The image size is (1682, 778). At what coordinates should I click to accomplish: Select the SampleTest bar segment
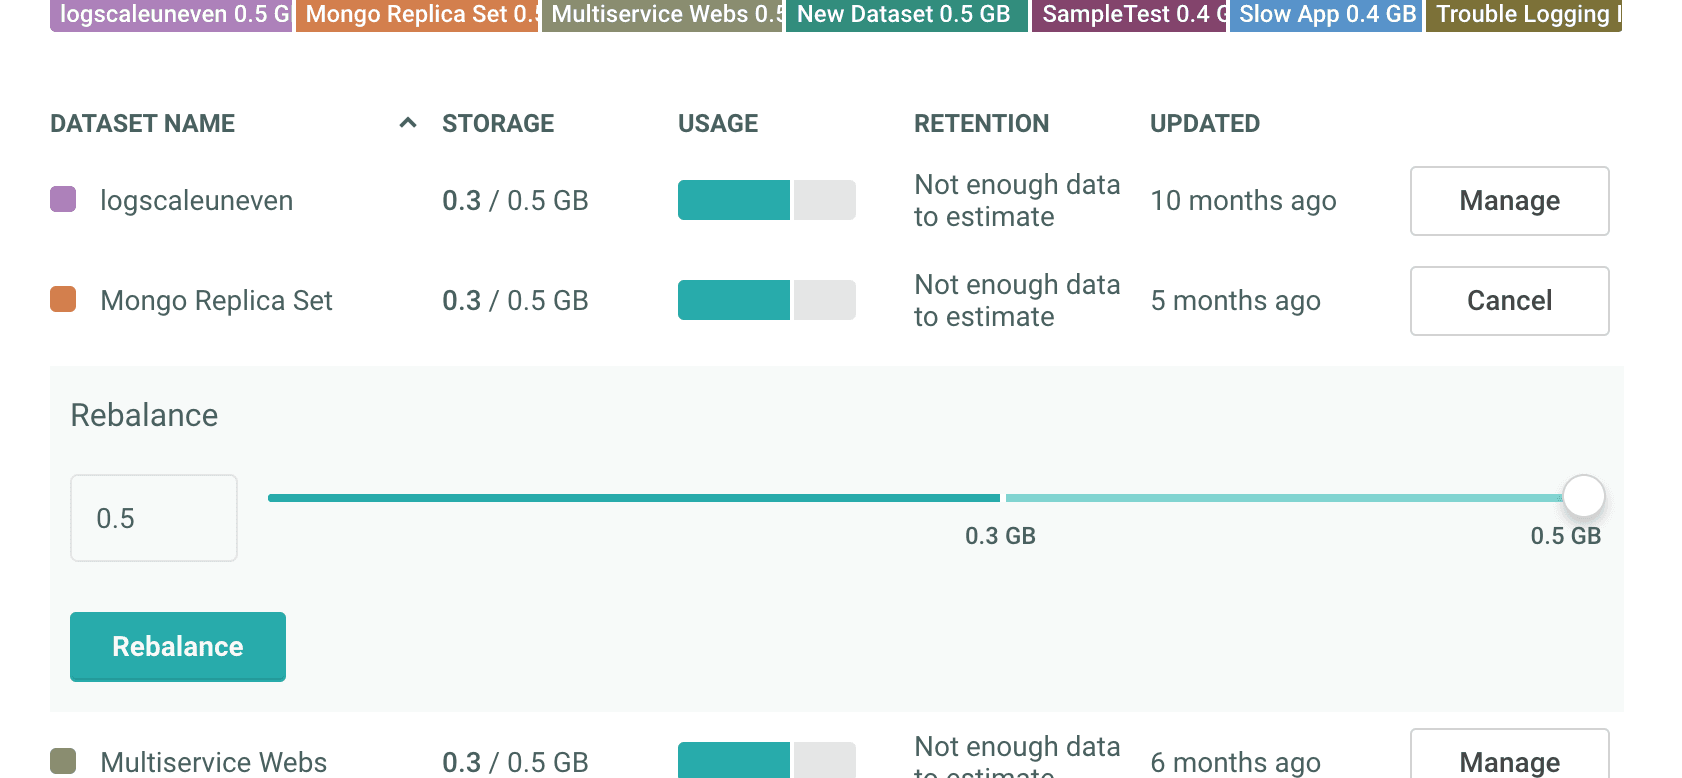[1128, 15]
